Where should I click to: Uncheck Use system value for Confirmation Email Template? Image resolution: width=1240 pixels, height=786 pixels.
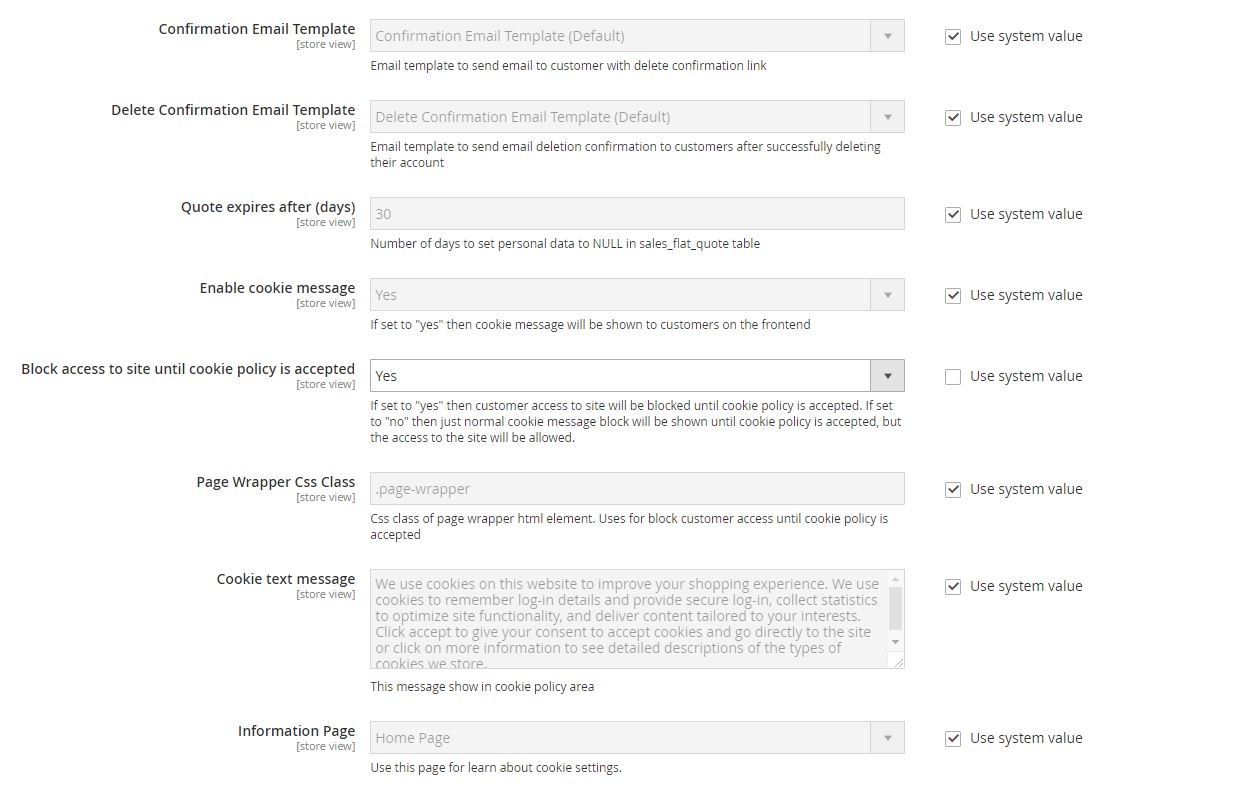click(953, 37)
